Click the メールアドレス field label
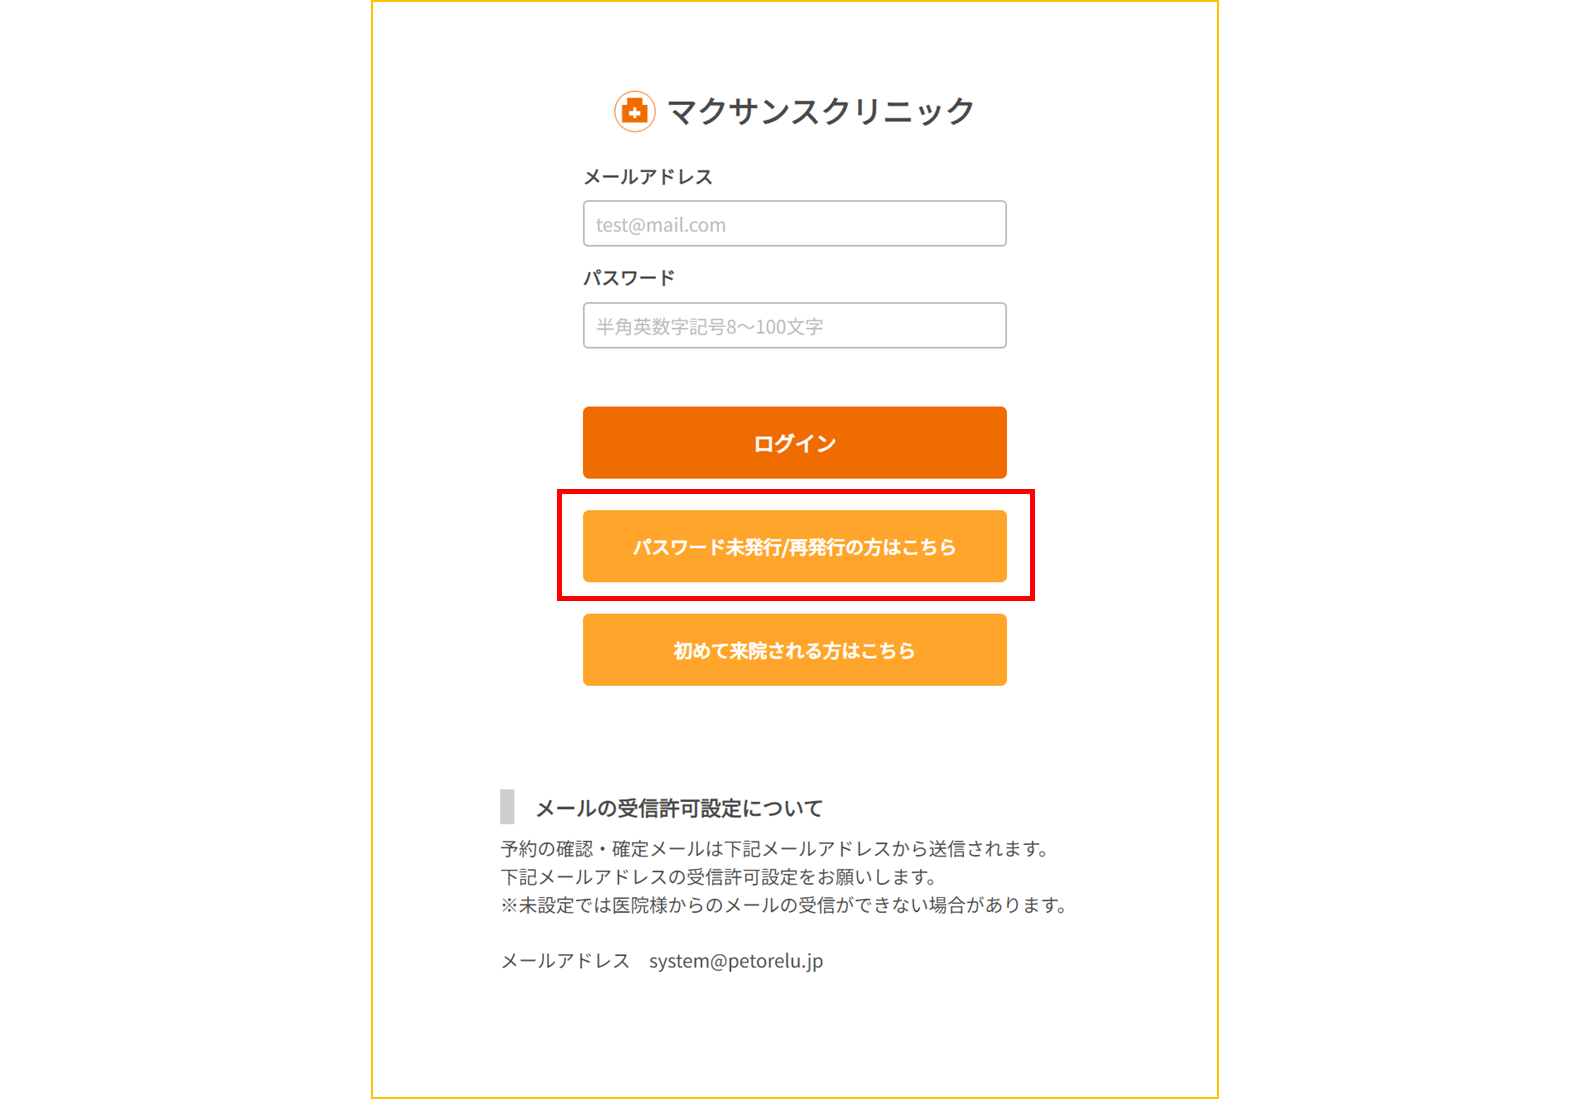The height and width of the screenshot is (1099, 1590). (x=648, y=177)
